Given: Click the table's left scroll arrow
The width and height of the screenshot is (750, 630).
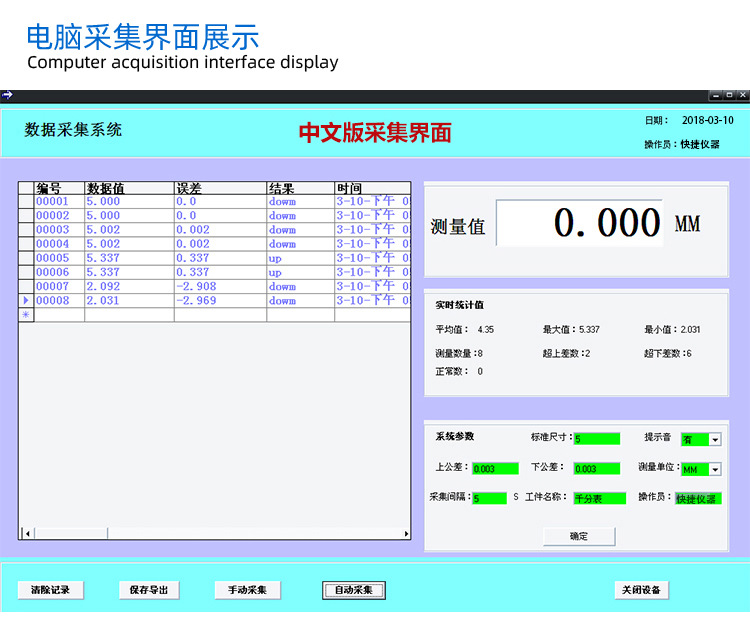Looking at the screenshot, I should click(x=26, y=533).
